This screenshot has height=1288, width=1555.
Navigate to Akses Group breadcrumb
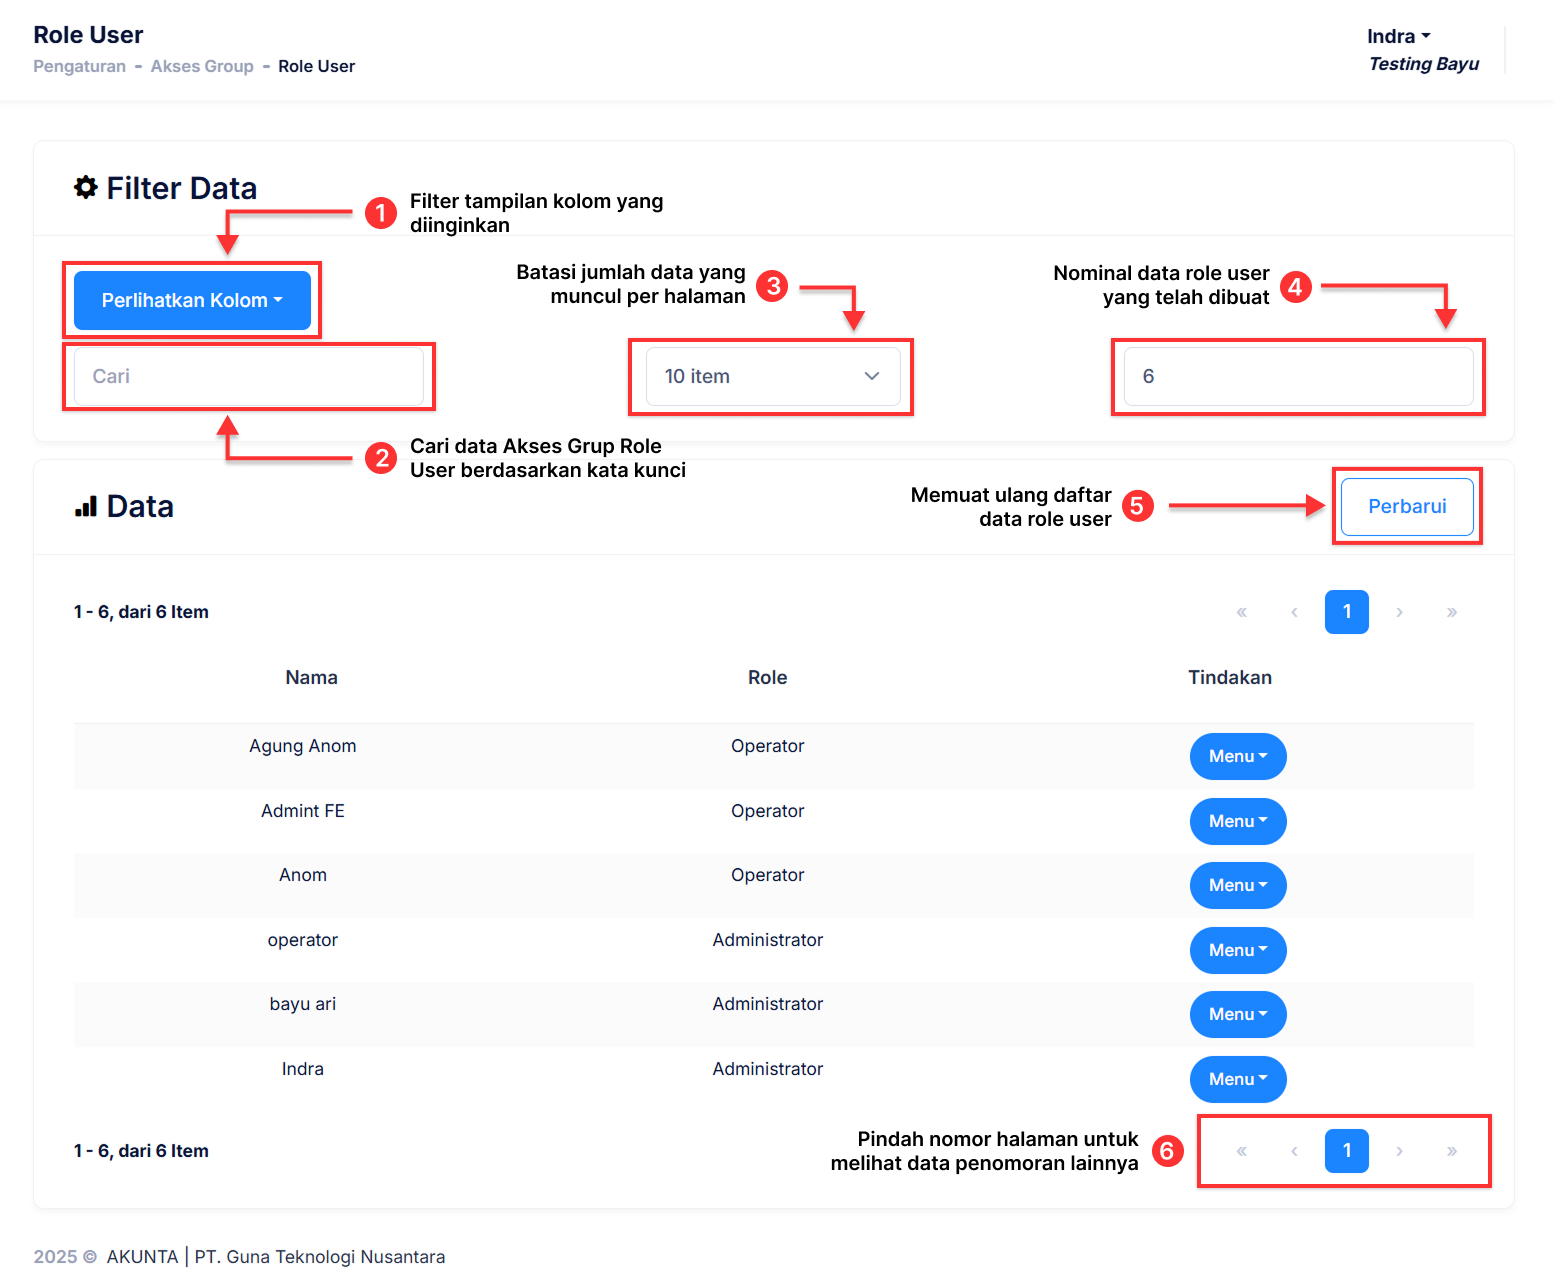202,66
